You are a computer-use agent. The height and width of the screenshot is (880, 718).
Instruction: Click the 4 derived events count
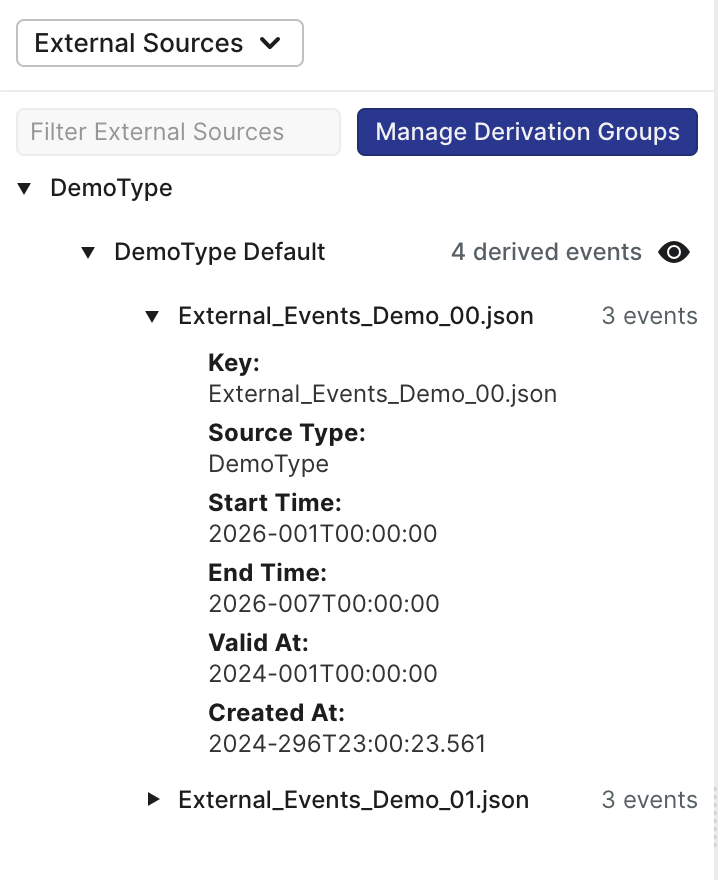tap(546, 252)
